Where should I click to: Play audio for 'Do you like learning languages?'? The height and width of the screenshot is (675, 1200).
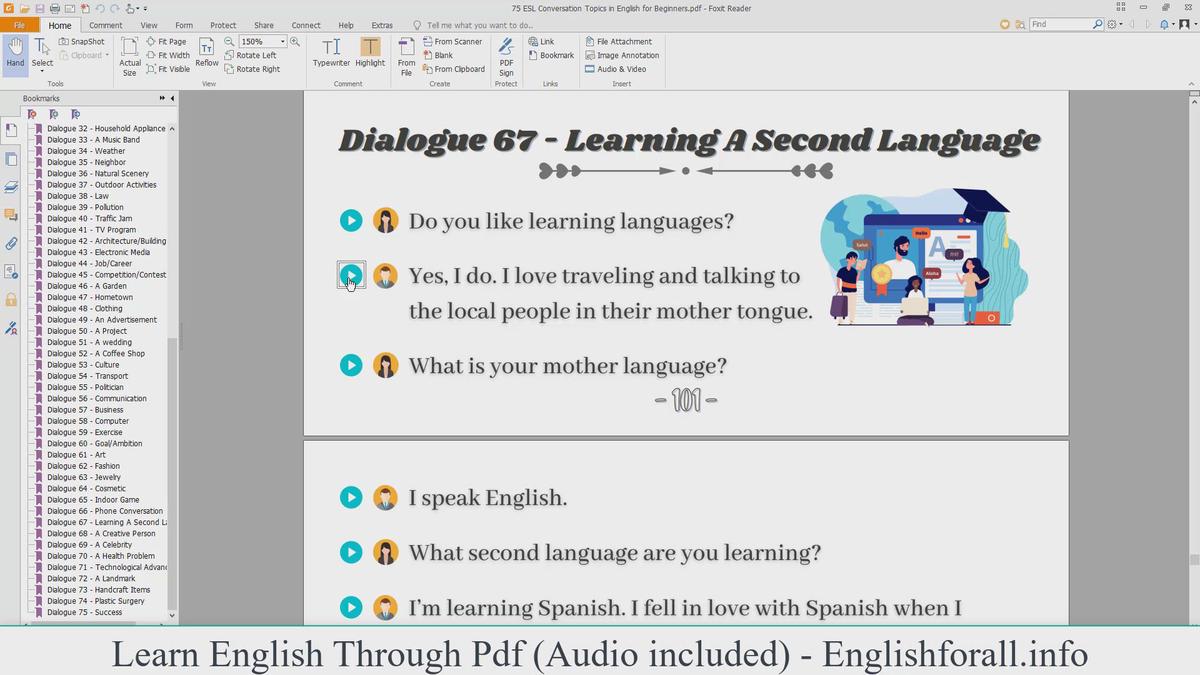pyautogui.click(x=351, y=221)
